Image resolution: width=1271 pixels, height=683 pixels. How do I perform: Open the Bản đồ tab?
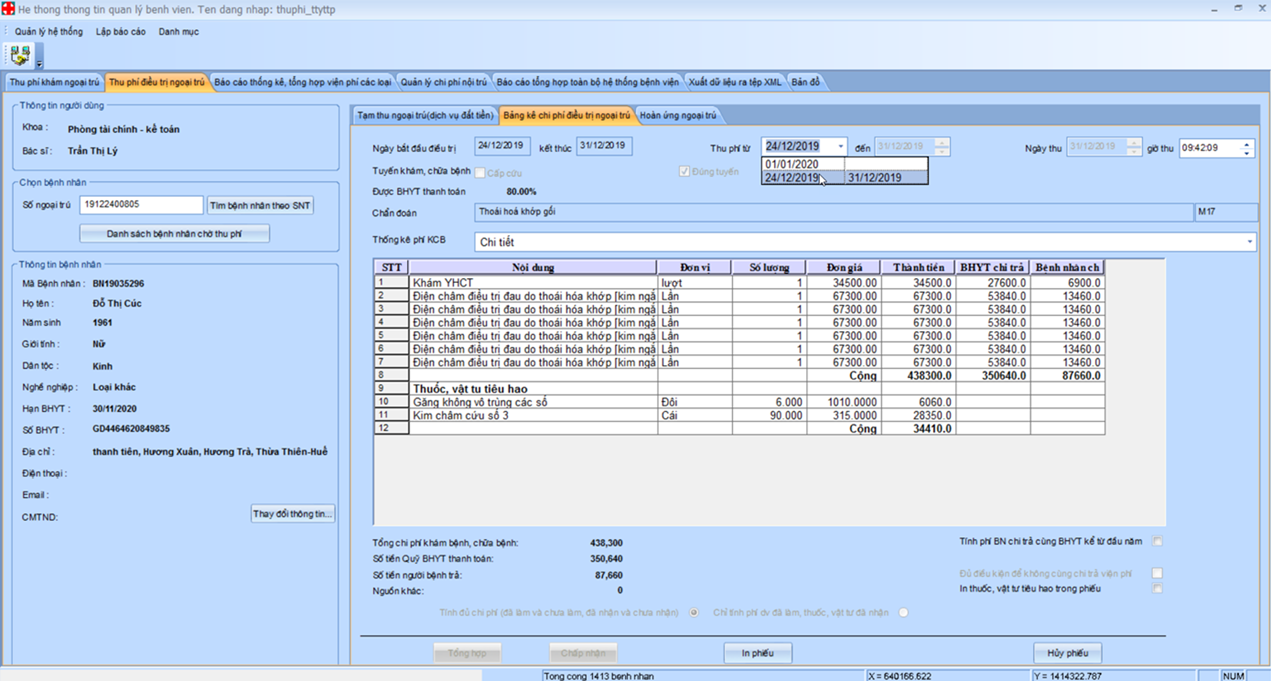(x=806, y=82)
